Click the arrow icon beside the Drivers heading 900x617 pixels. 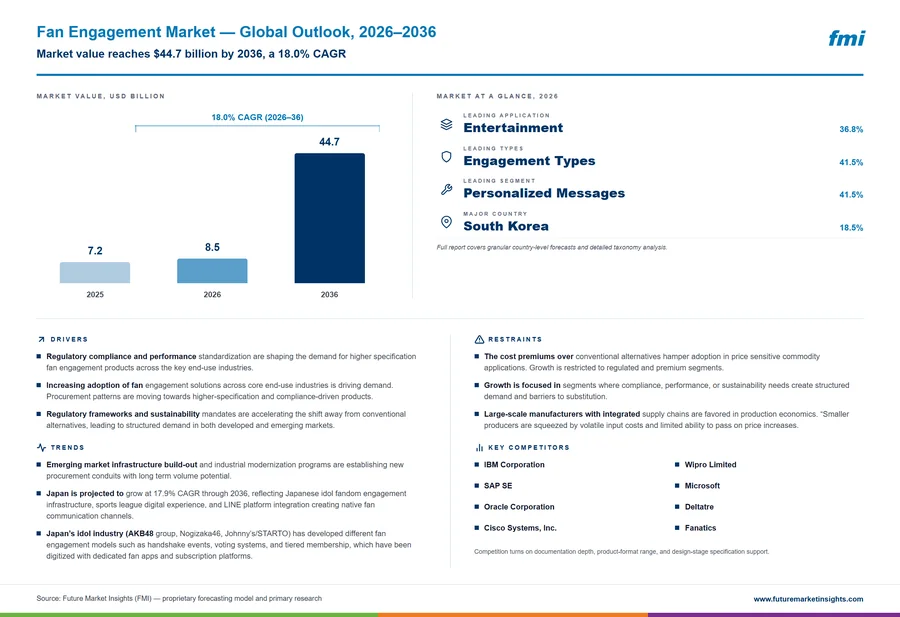pyautogui.click(x=41, y=340)
